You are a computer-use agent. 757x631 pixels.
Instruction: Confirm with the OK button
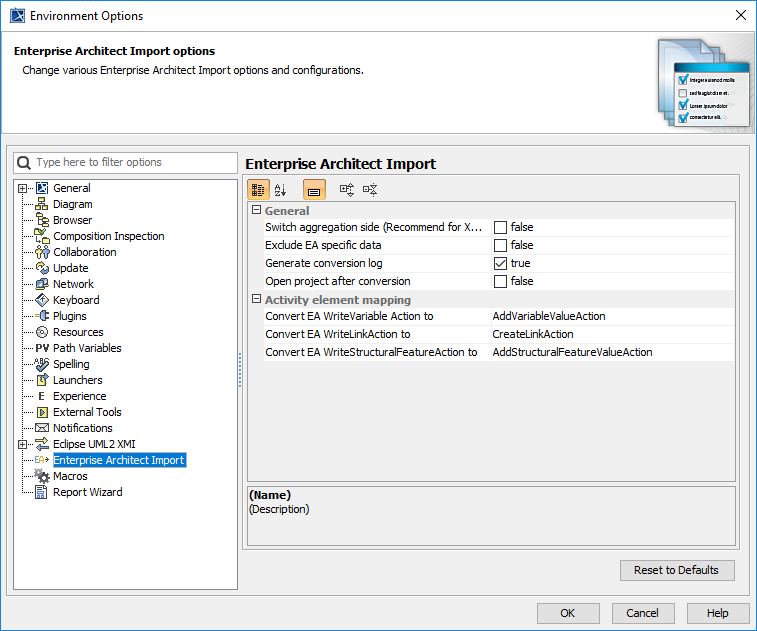tap(568, 613)
